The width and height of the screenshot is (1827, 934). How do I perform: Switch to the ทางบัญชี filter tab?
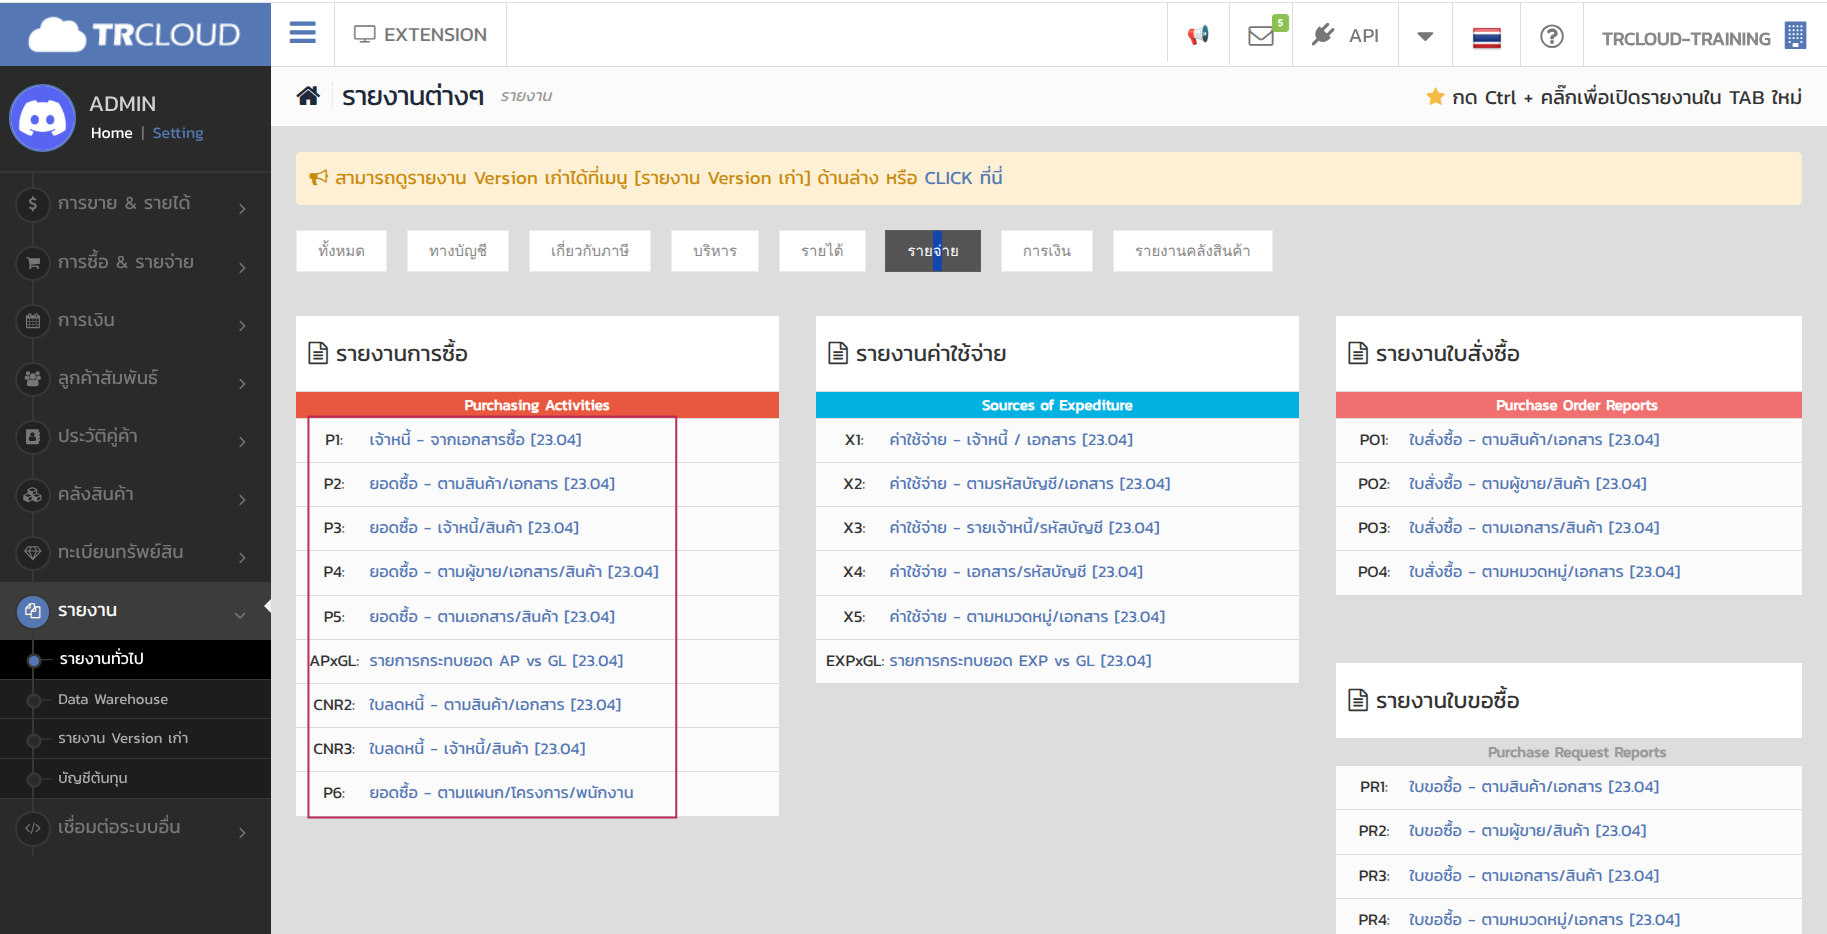[458, 251]
